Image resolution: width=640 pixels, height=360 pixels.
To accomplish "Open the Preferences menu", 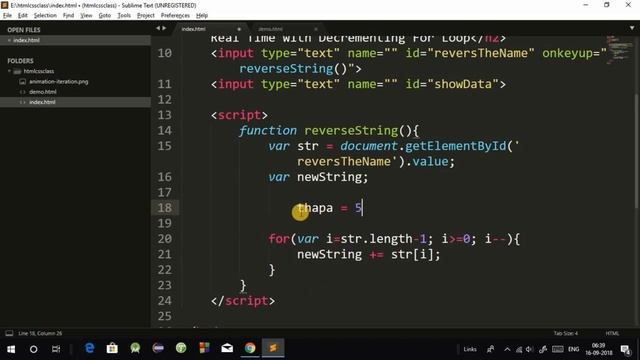I will (x=175, y=16).
